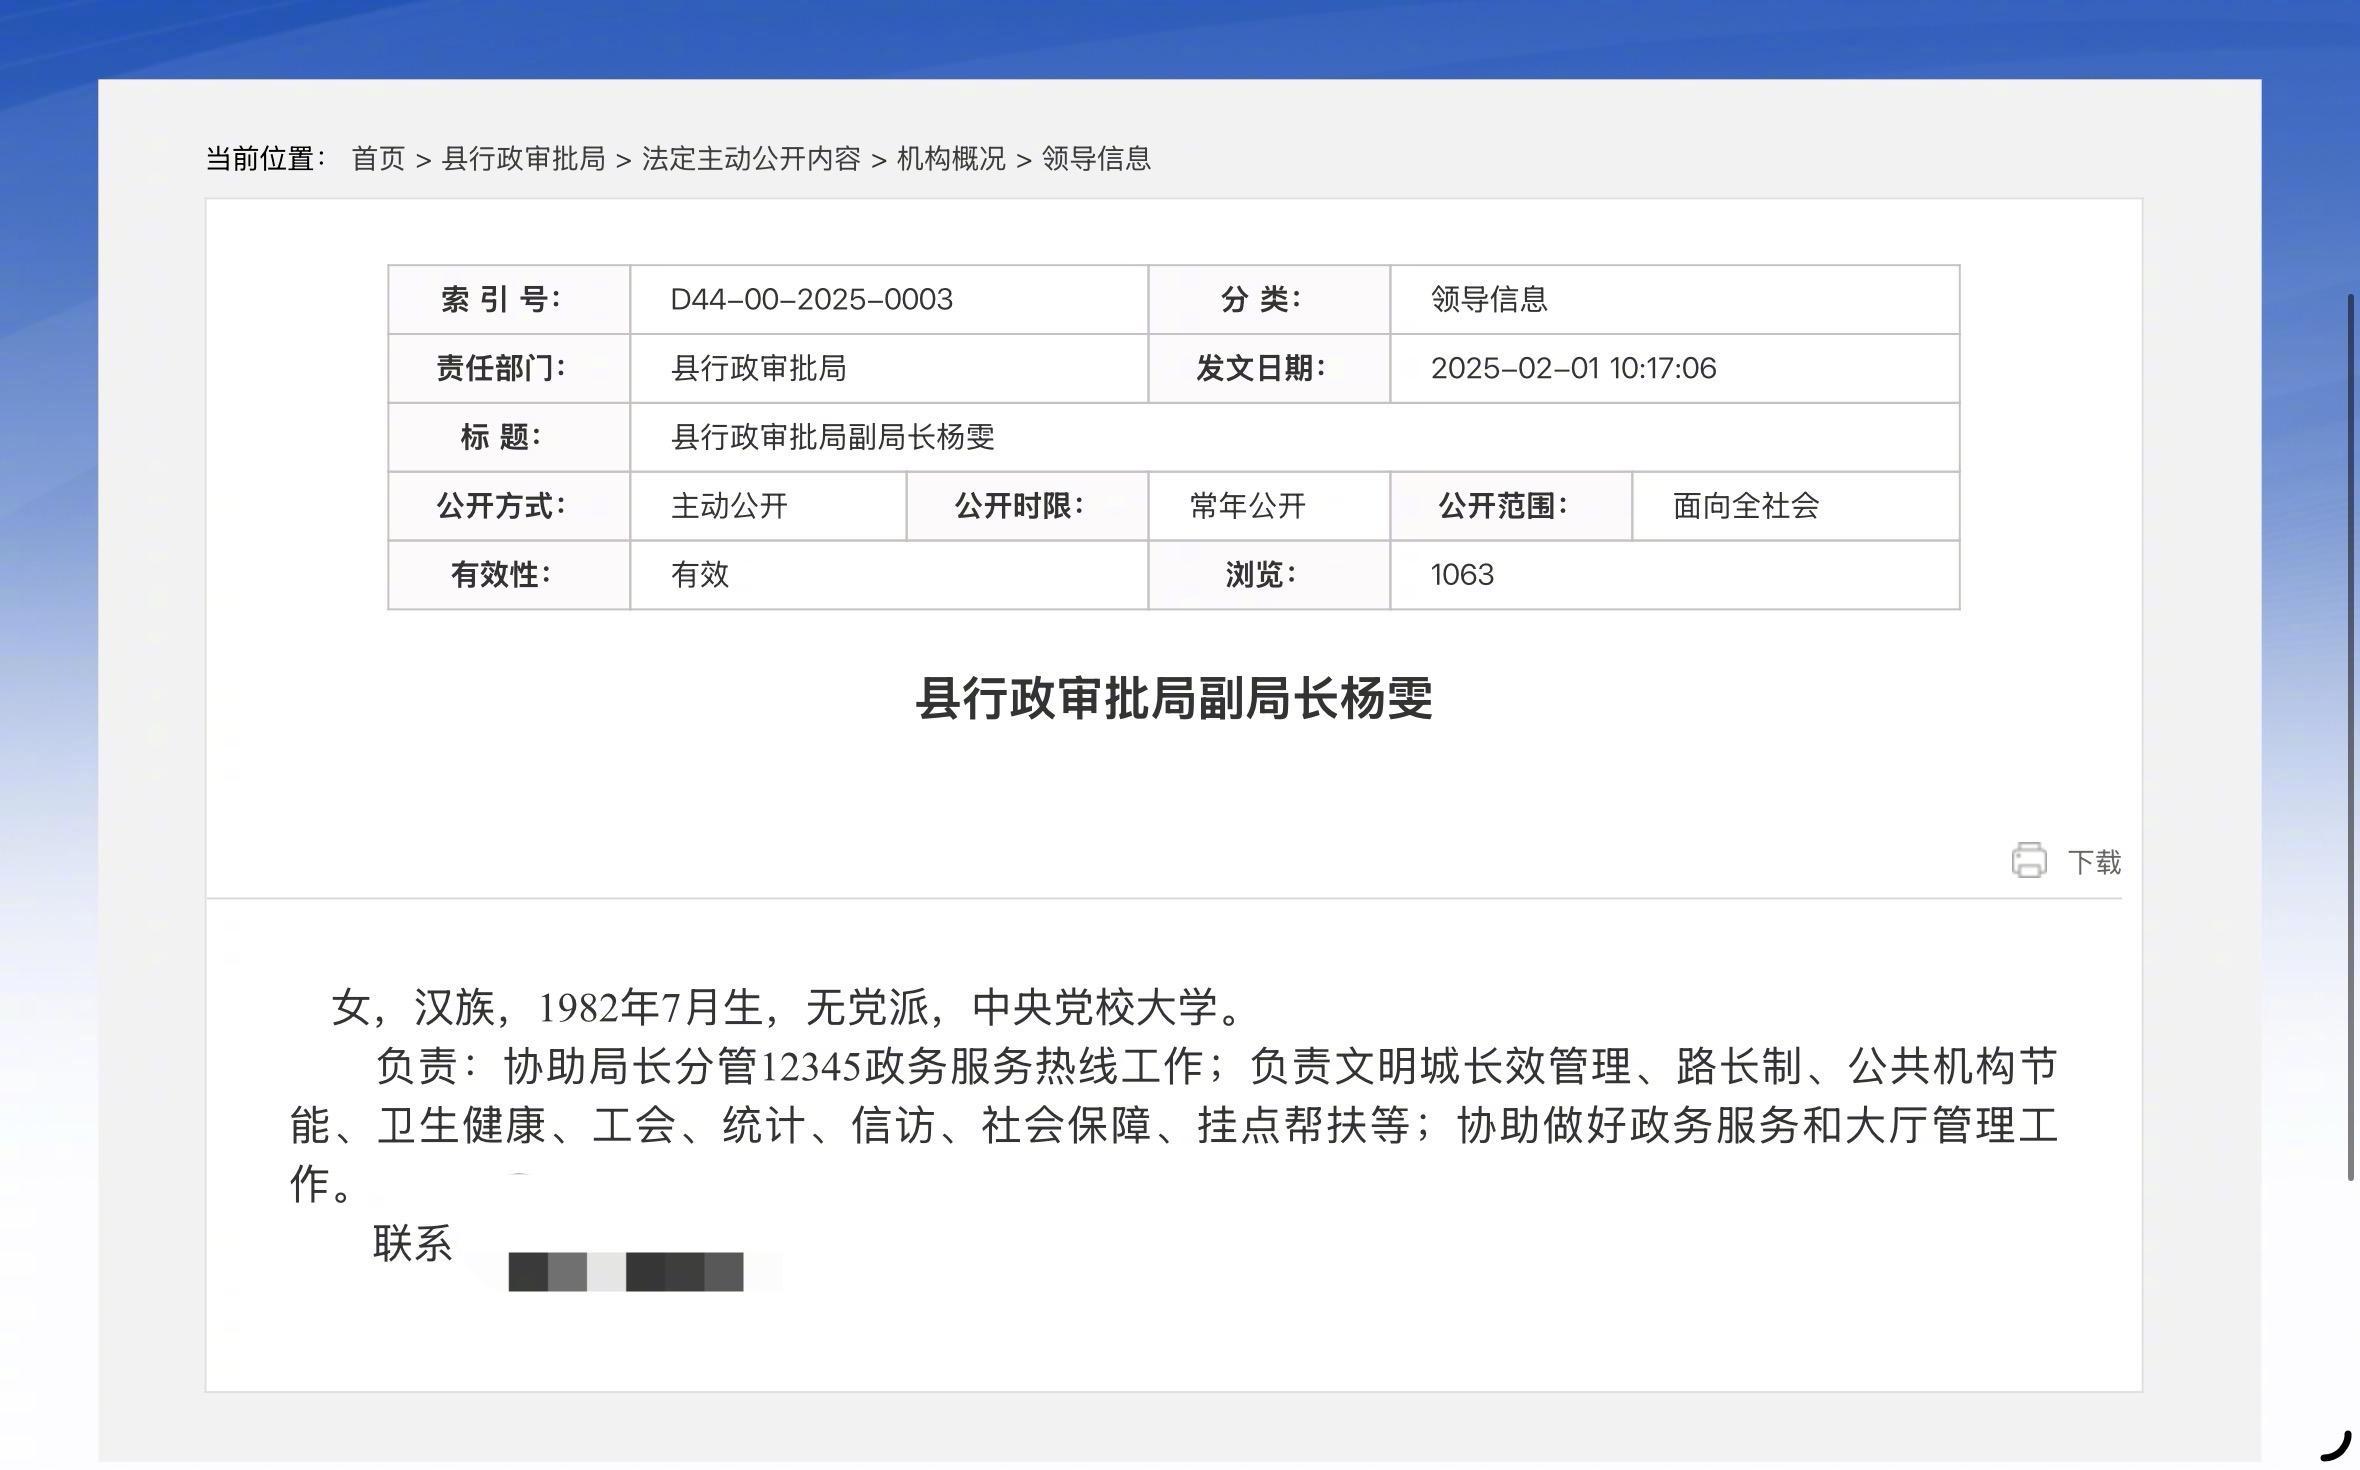Viewport: 2360px width, 1470px height.
Task: Open the 首页 breadcrumb link
Action: [x=377, y=158]
